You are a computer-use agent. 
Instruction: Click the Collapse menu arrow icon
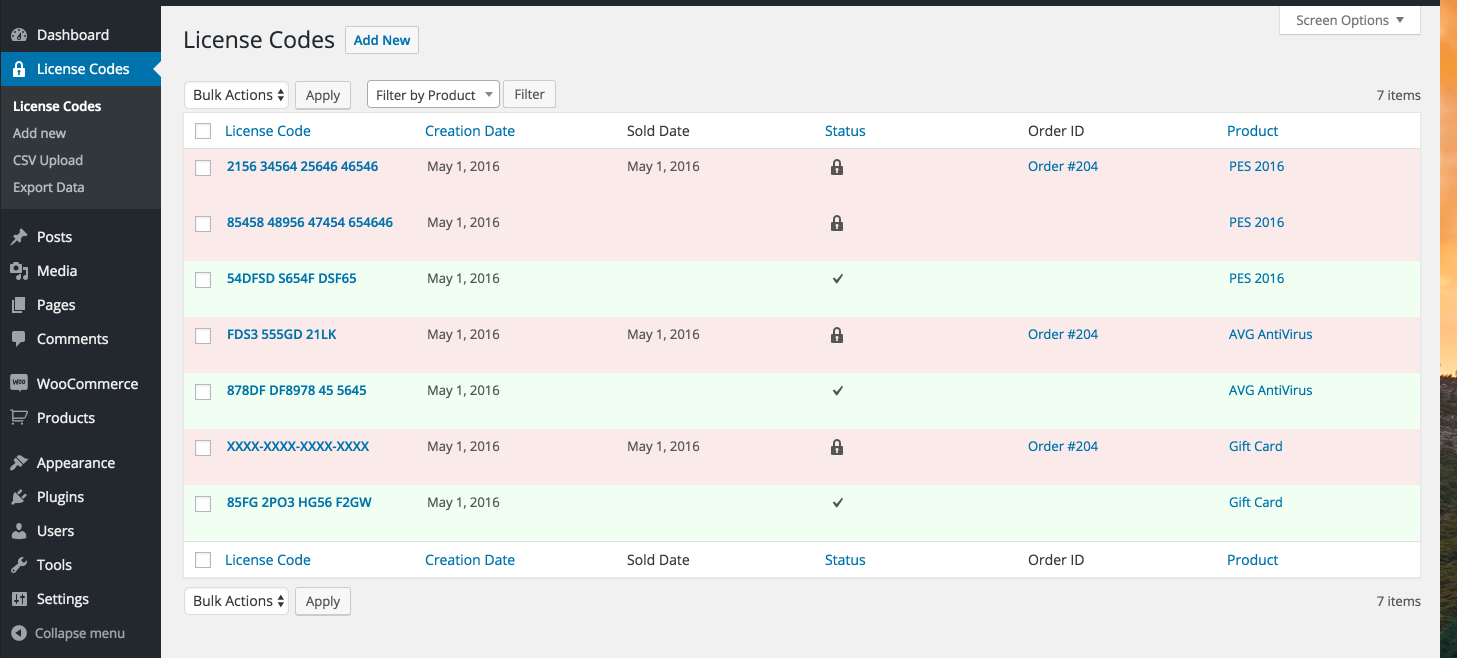pos(18,633)
